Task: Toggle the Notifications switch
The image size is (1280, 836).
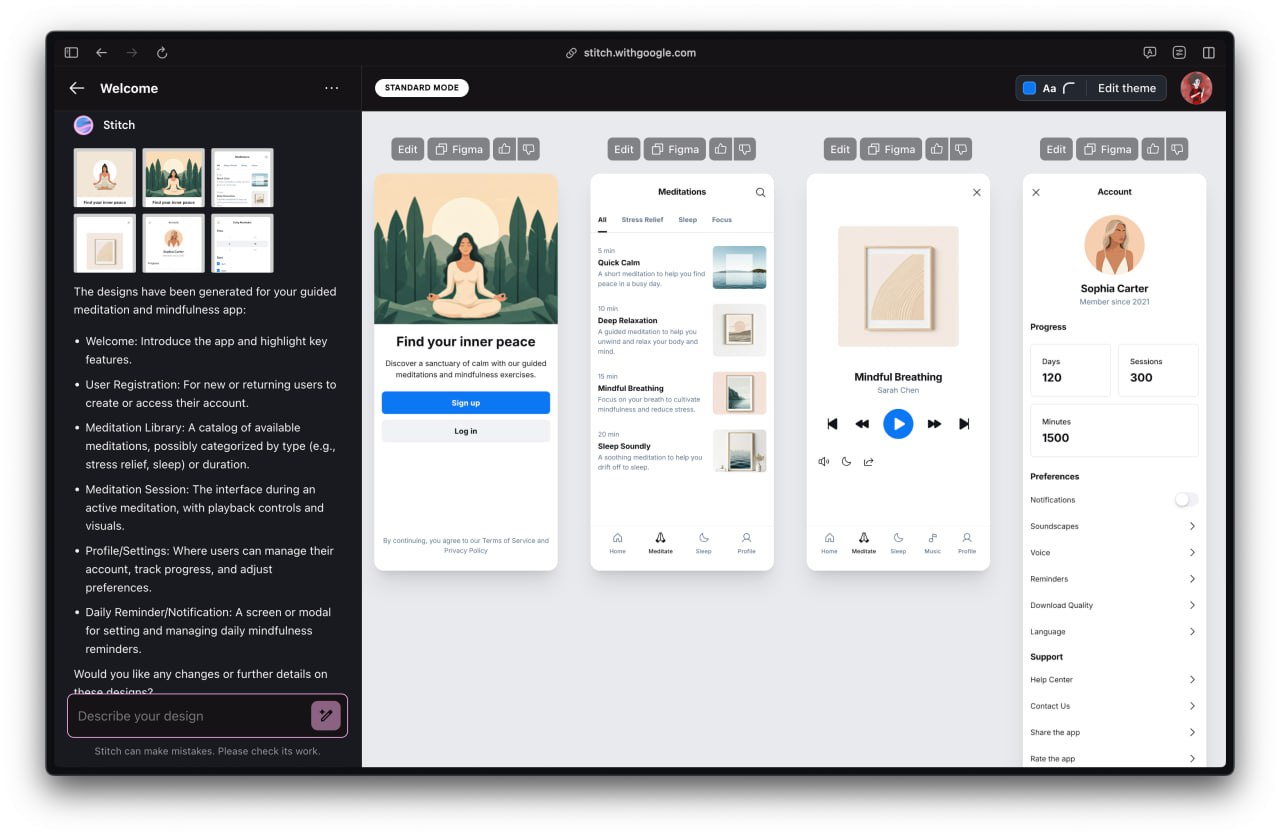Action: [x=1185, y=500]
